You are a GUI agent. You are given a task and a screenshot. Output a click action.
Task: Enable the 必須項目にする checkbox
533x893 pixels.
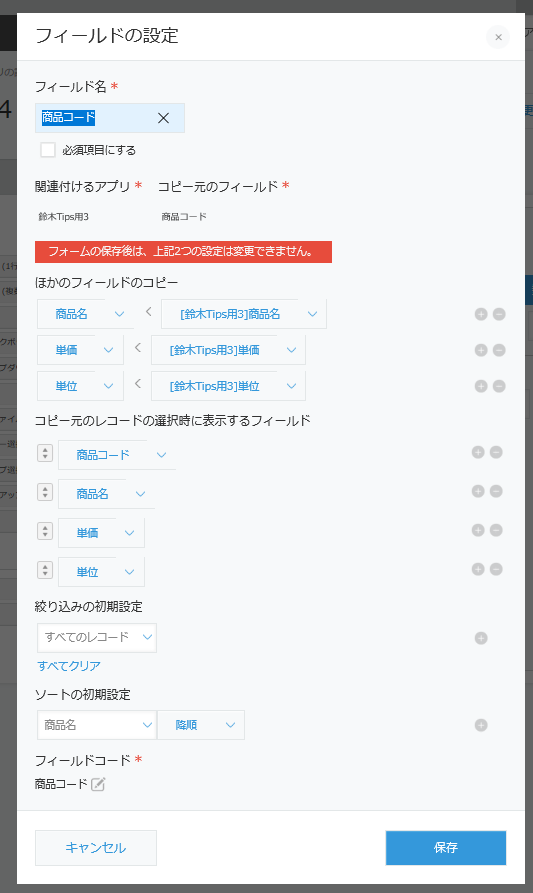click(x=48, y=150)
